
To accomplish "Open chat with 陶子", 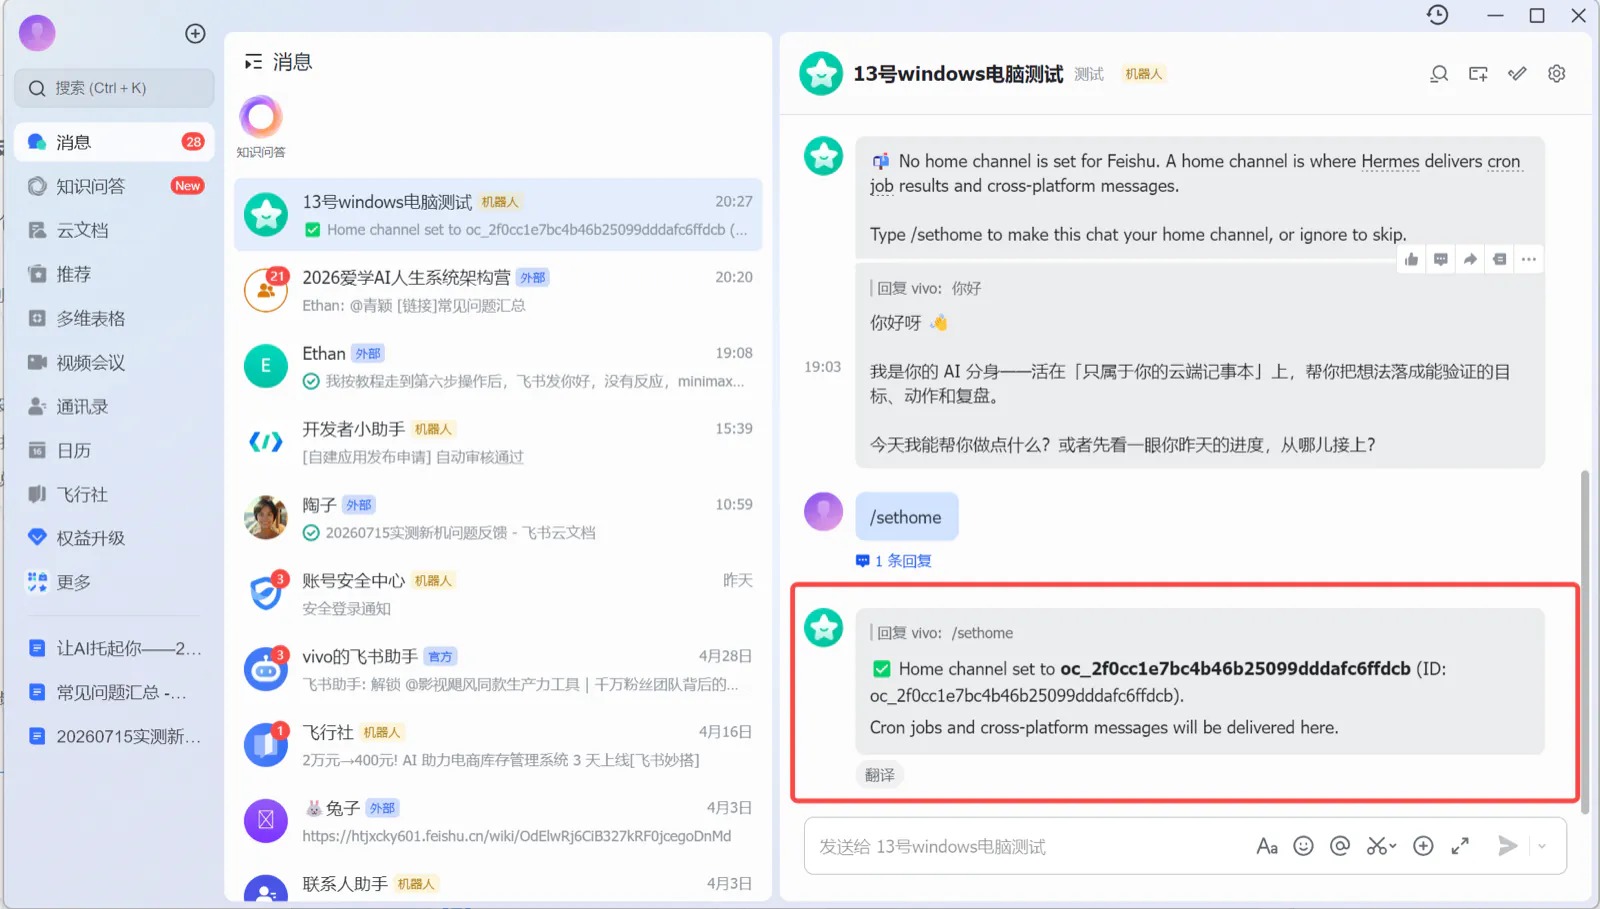I will pos(498,518).
